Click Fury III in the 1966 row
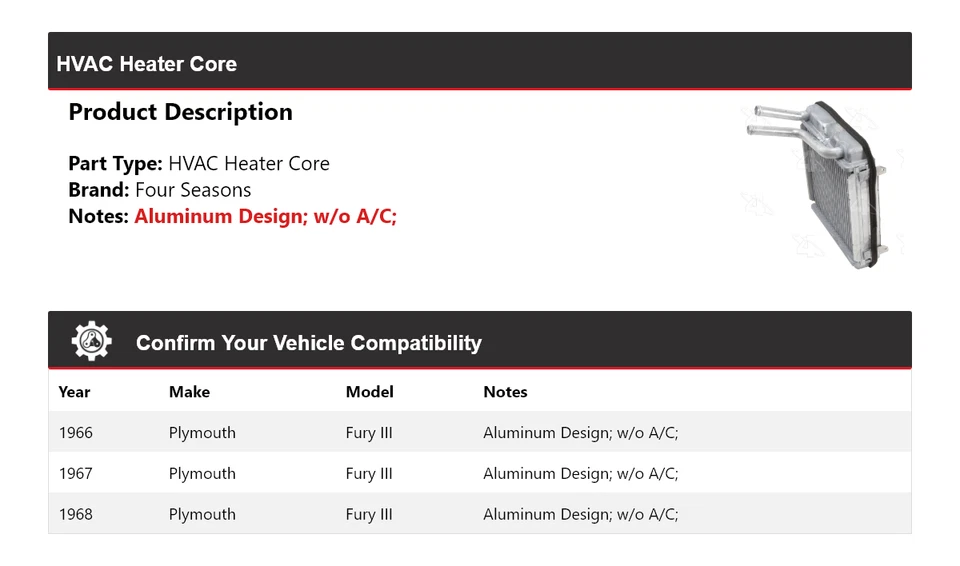The width and height of the screenshot is (960, 566). click(x=368, y=433)
